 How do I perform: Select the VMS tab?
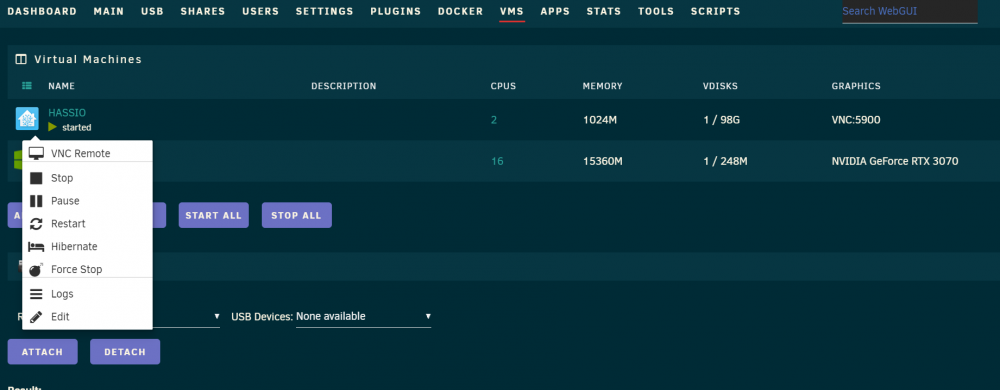512,11
